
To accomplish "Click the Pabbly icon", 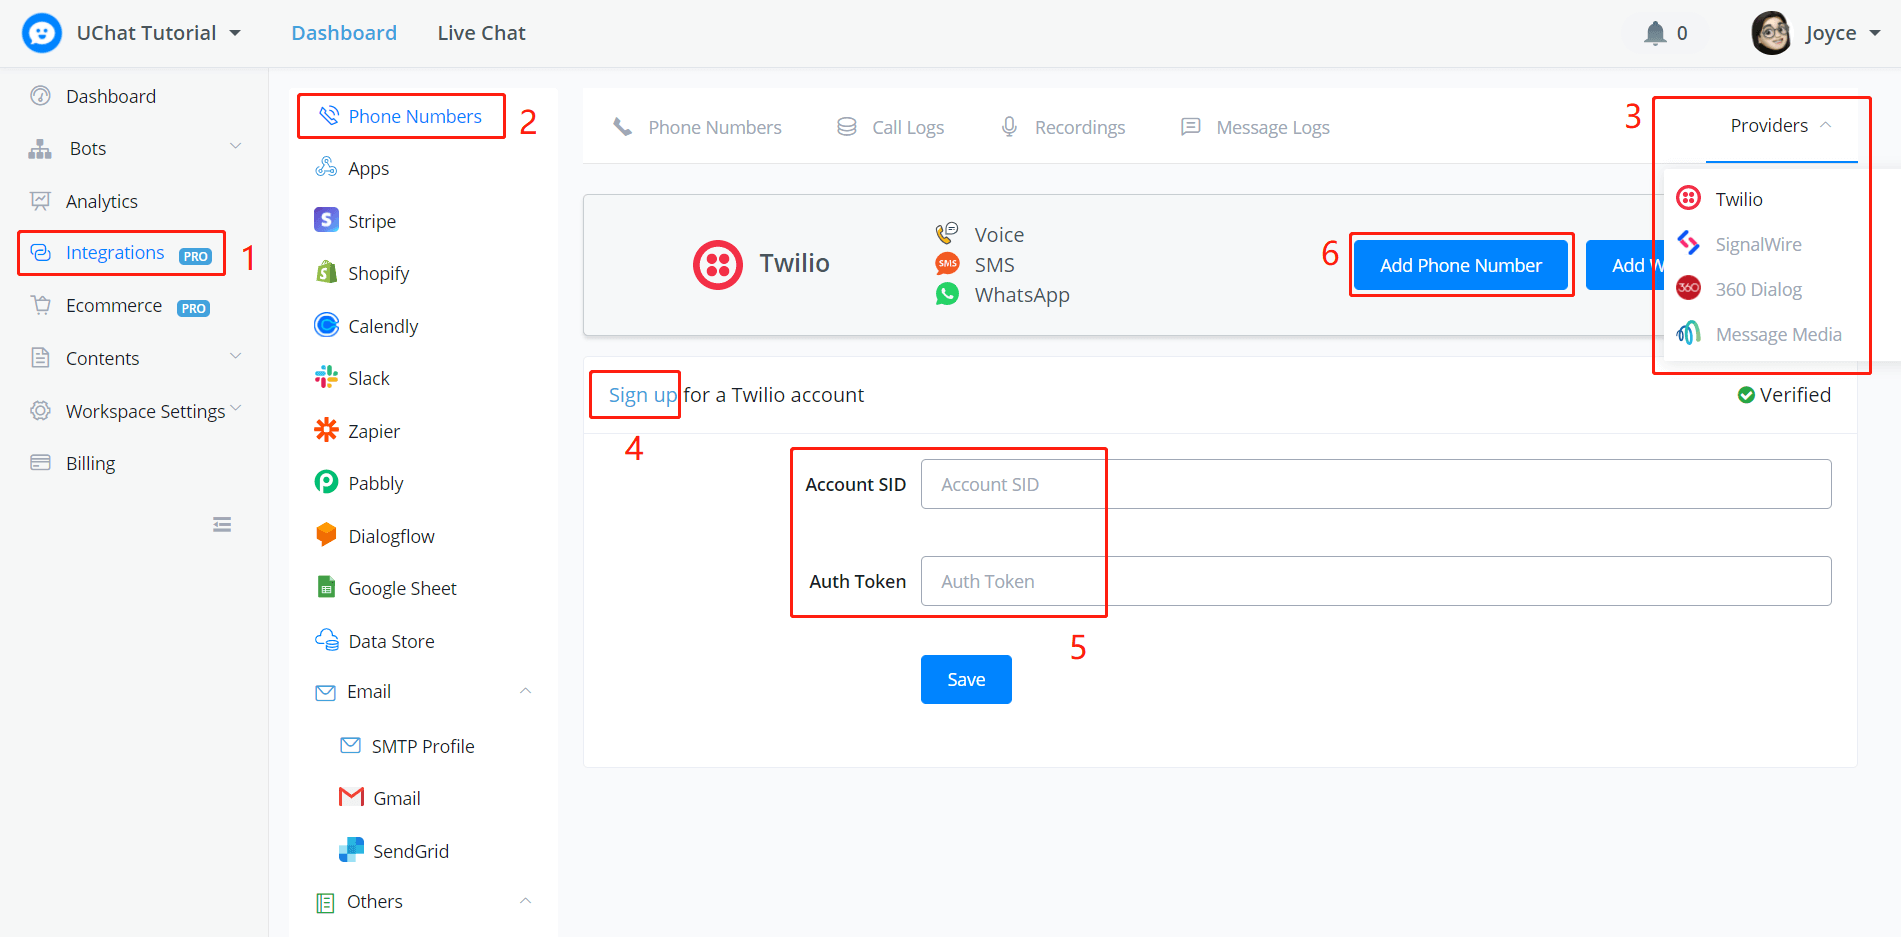I will pyautogui.click(x=326, y=482).
